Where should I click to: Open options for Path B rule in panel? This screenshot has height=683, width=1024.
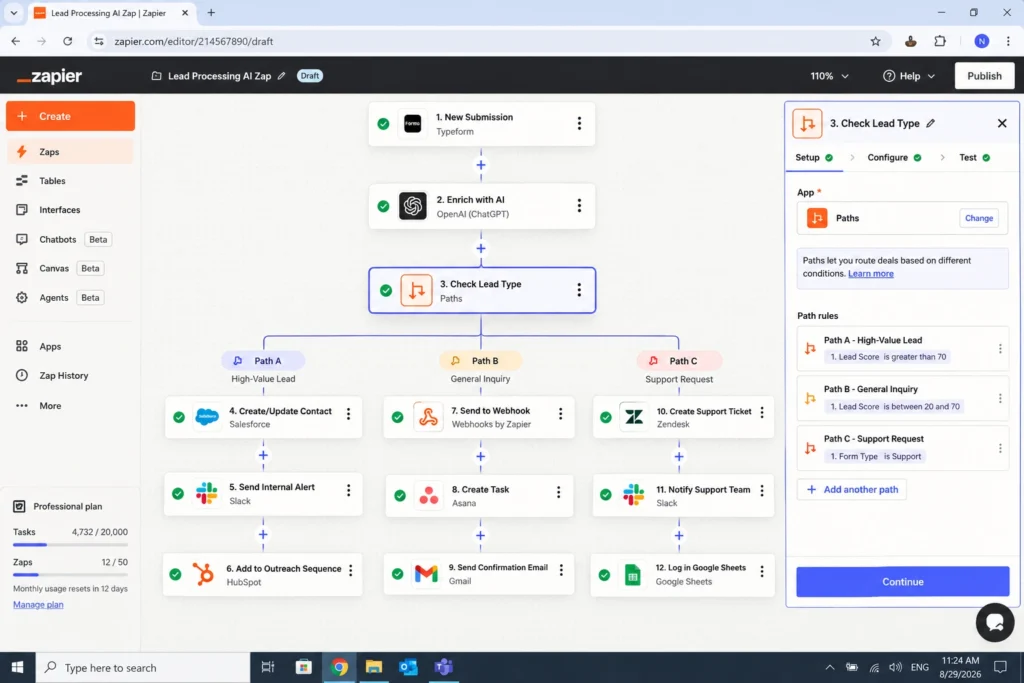(1000, 398)
